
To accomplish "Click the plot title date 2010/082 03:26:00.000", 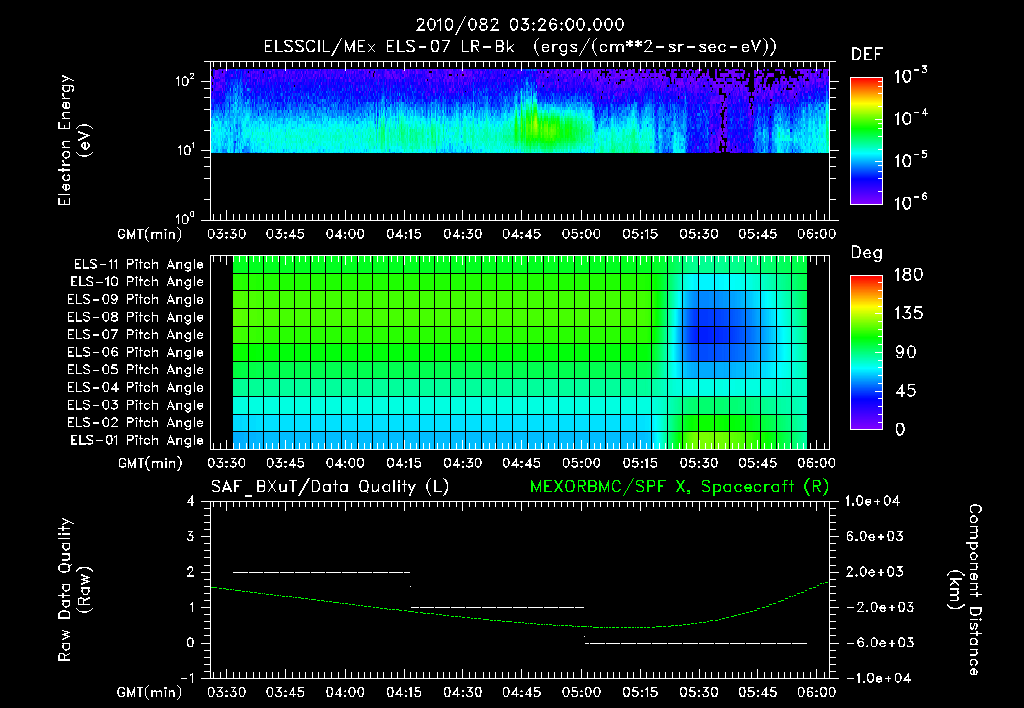I will (520, 25).
